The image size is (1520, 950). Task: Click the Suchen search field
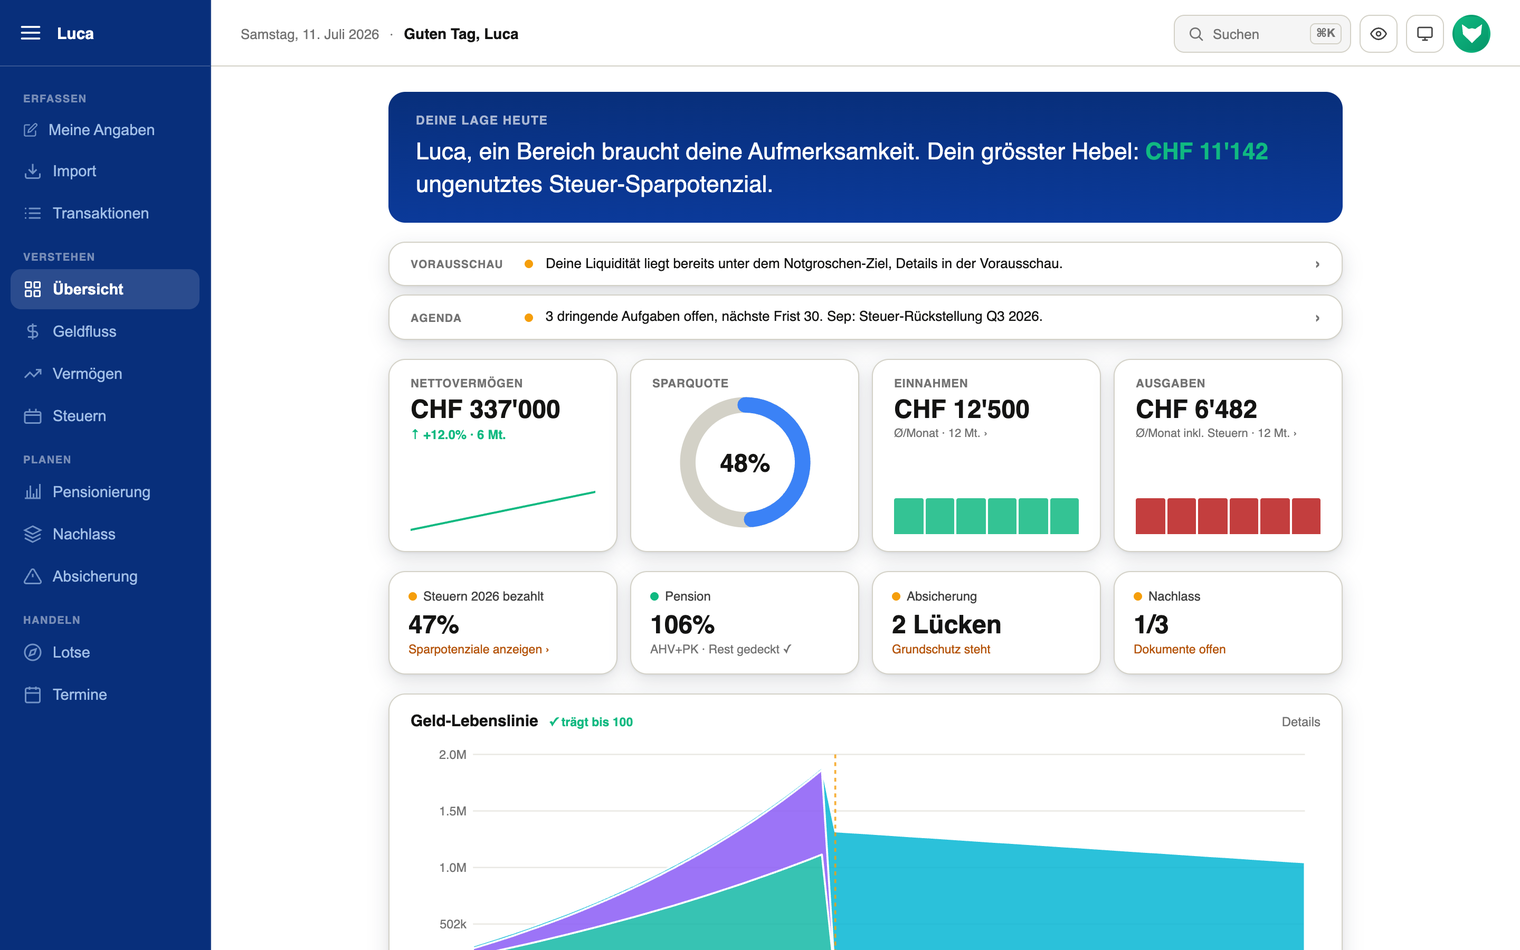coord(1262,34)
